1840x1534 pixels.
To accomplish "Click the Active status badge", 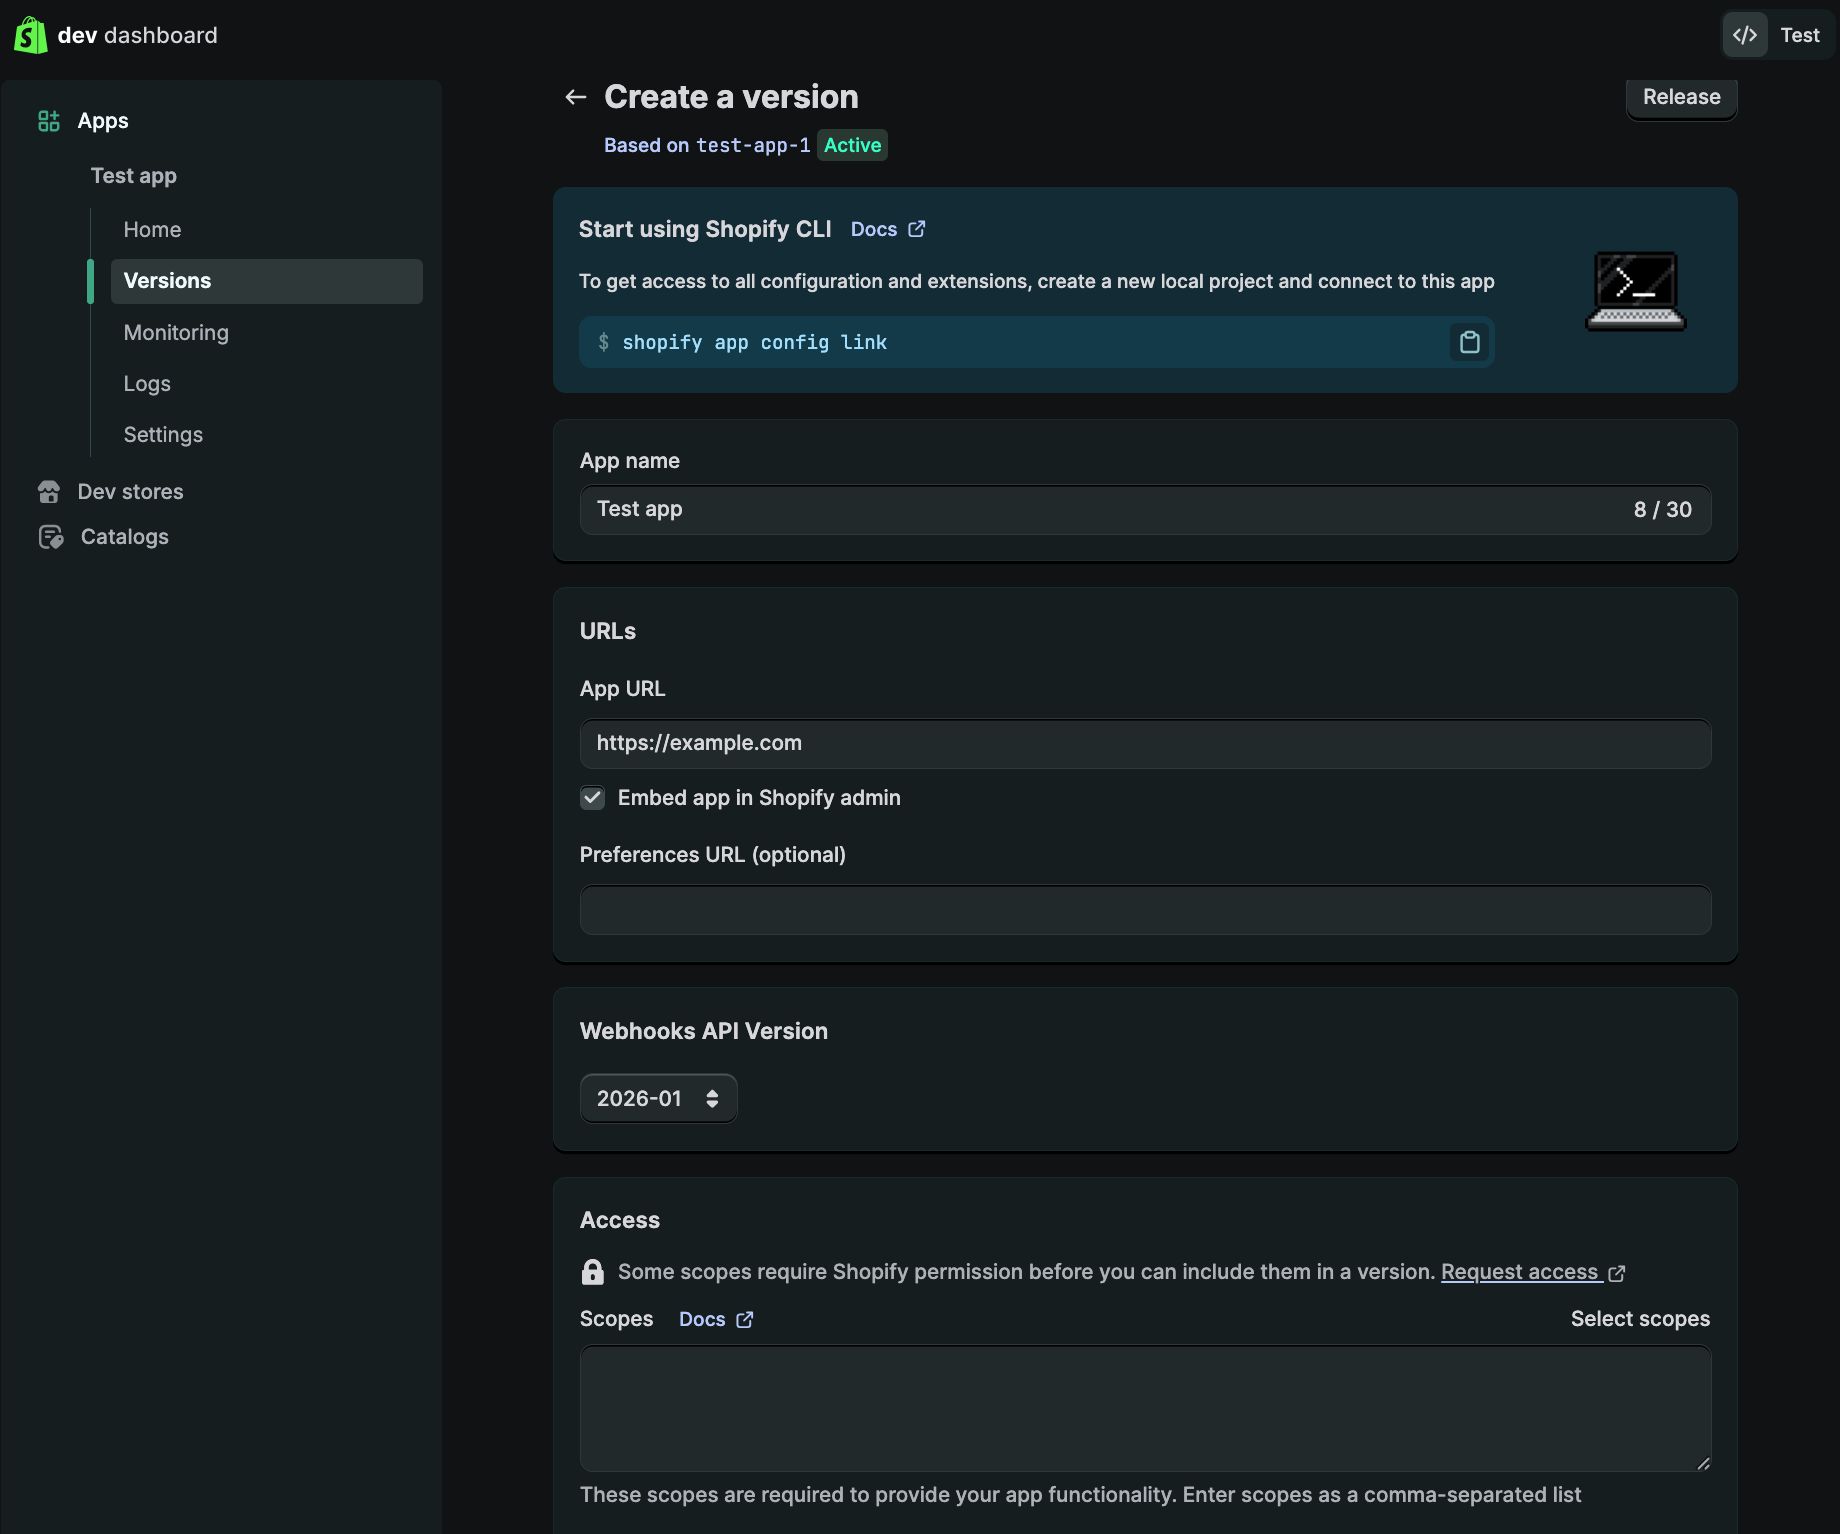I will coord(853,146).
